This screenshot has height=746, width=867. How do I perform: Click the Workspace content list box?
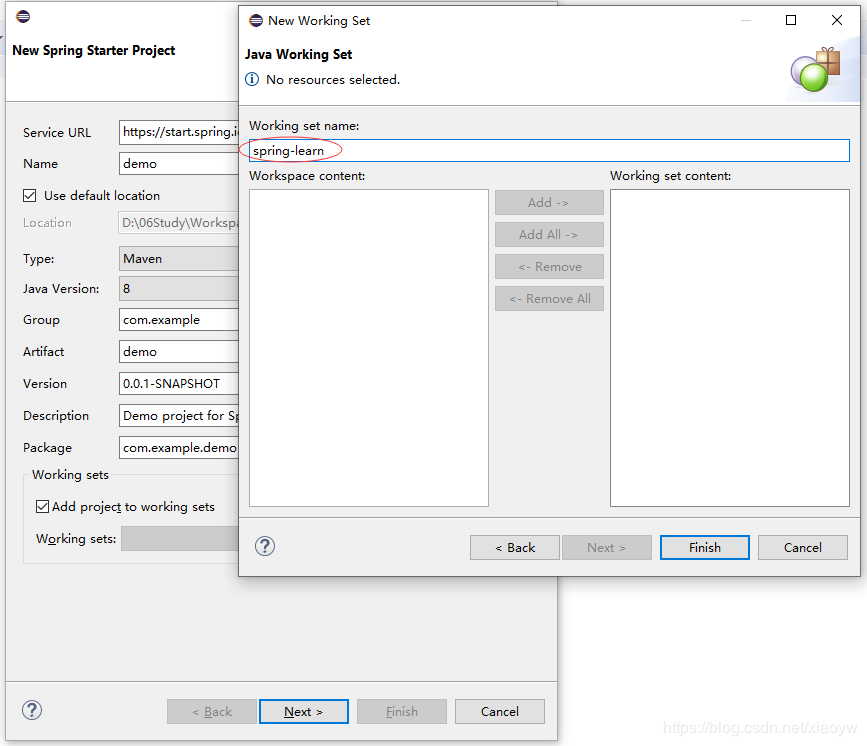click(369, 348)
